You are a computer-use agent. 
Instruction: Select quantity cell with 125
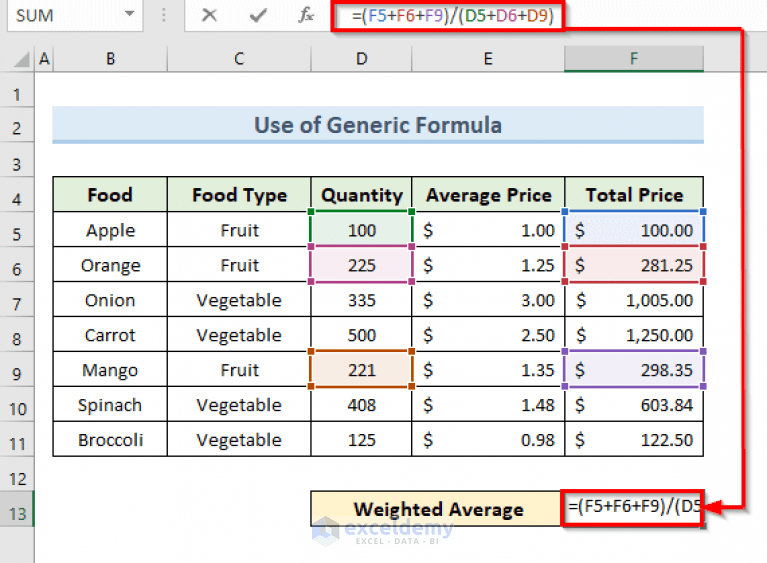361,439
